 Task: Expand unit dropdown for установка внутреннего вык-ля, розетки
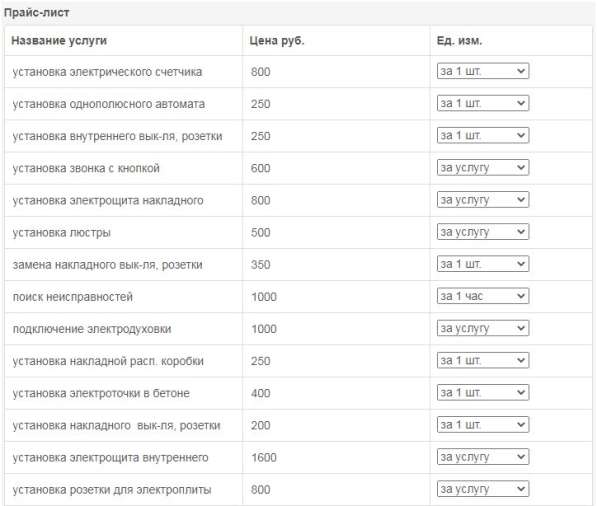coord(483,135)
